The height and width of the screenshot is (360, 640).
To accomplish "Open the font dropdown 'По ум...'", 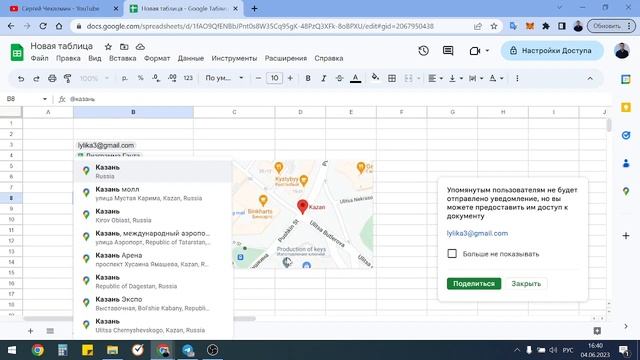I will click(224, 78).
